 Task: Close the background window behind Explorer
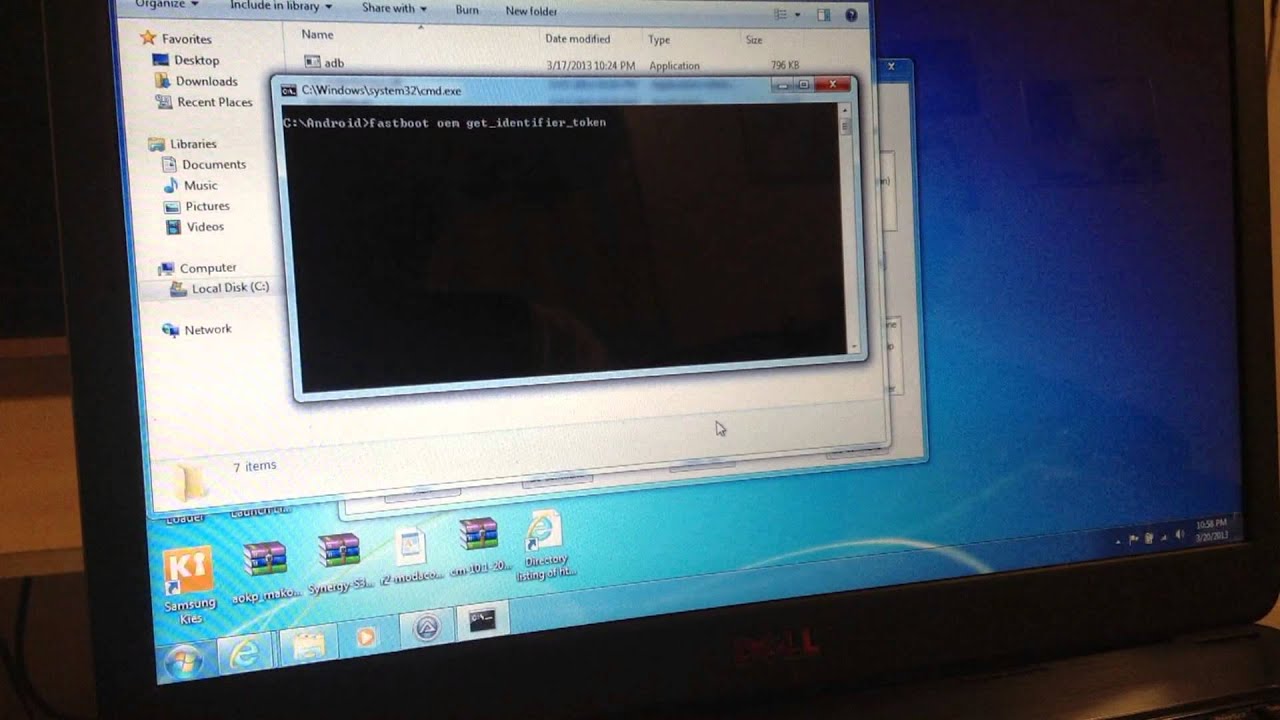click(x=891, y=67)
